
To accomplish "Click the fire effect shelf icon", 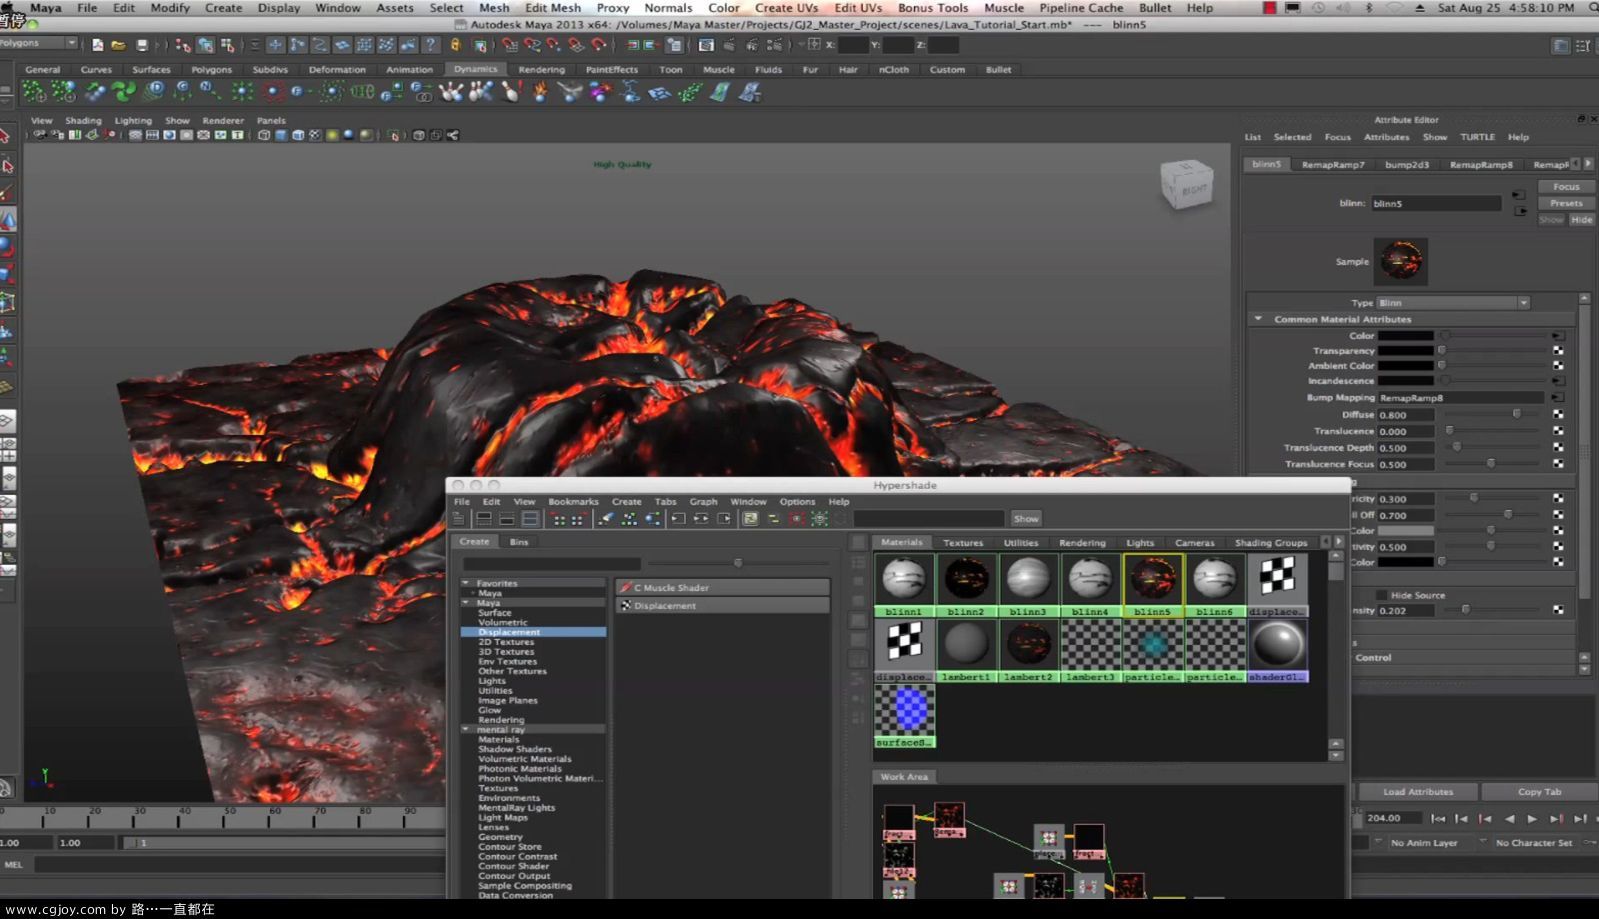I will (541, 92).
